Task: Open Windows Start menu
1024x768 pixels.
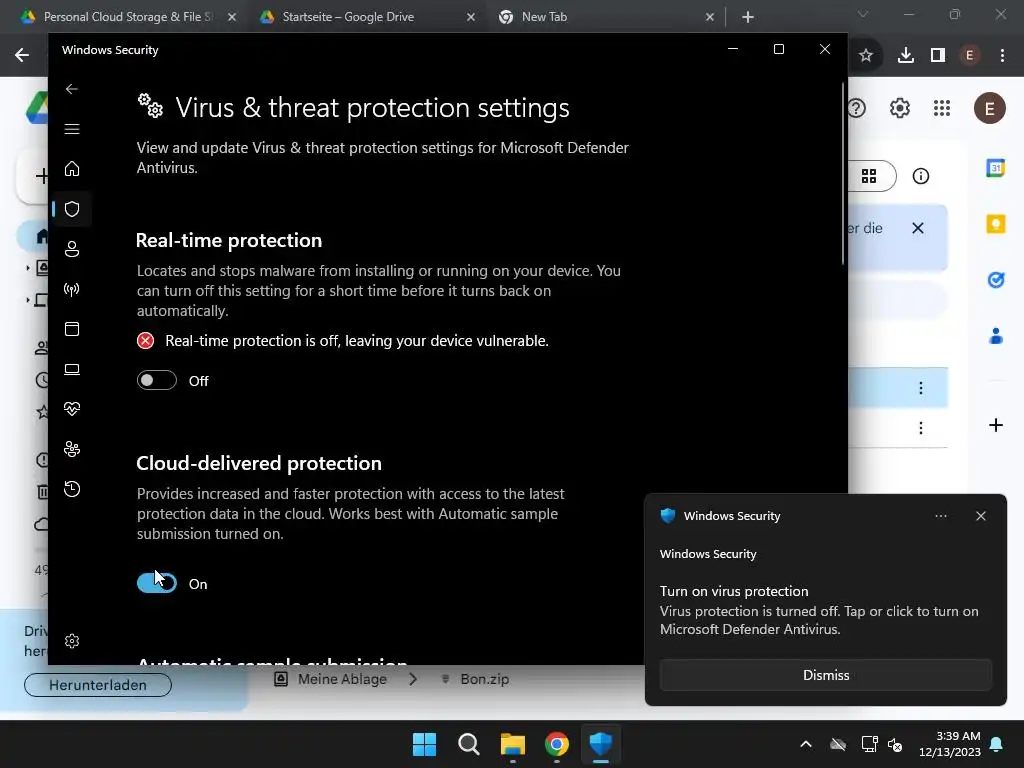Action: tap(424, 744)
